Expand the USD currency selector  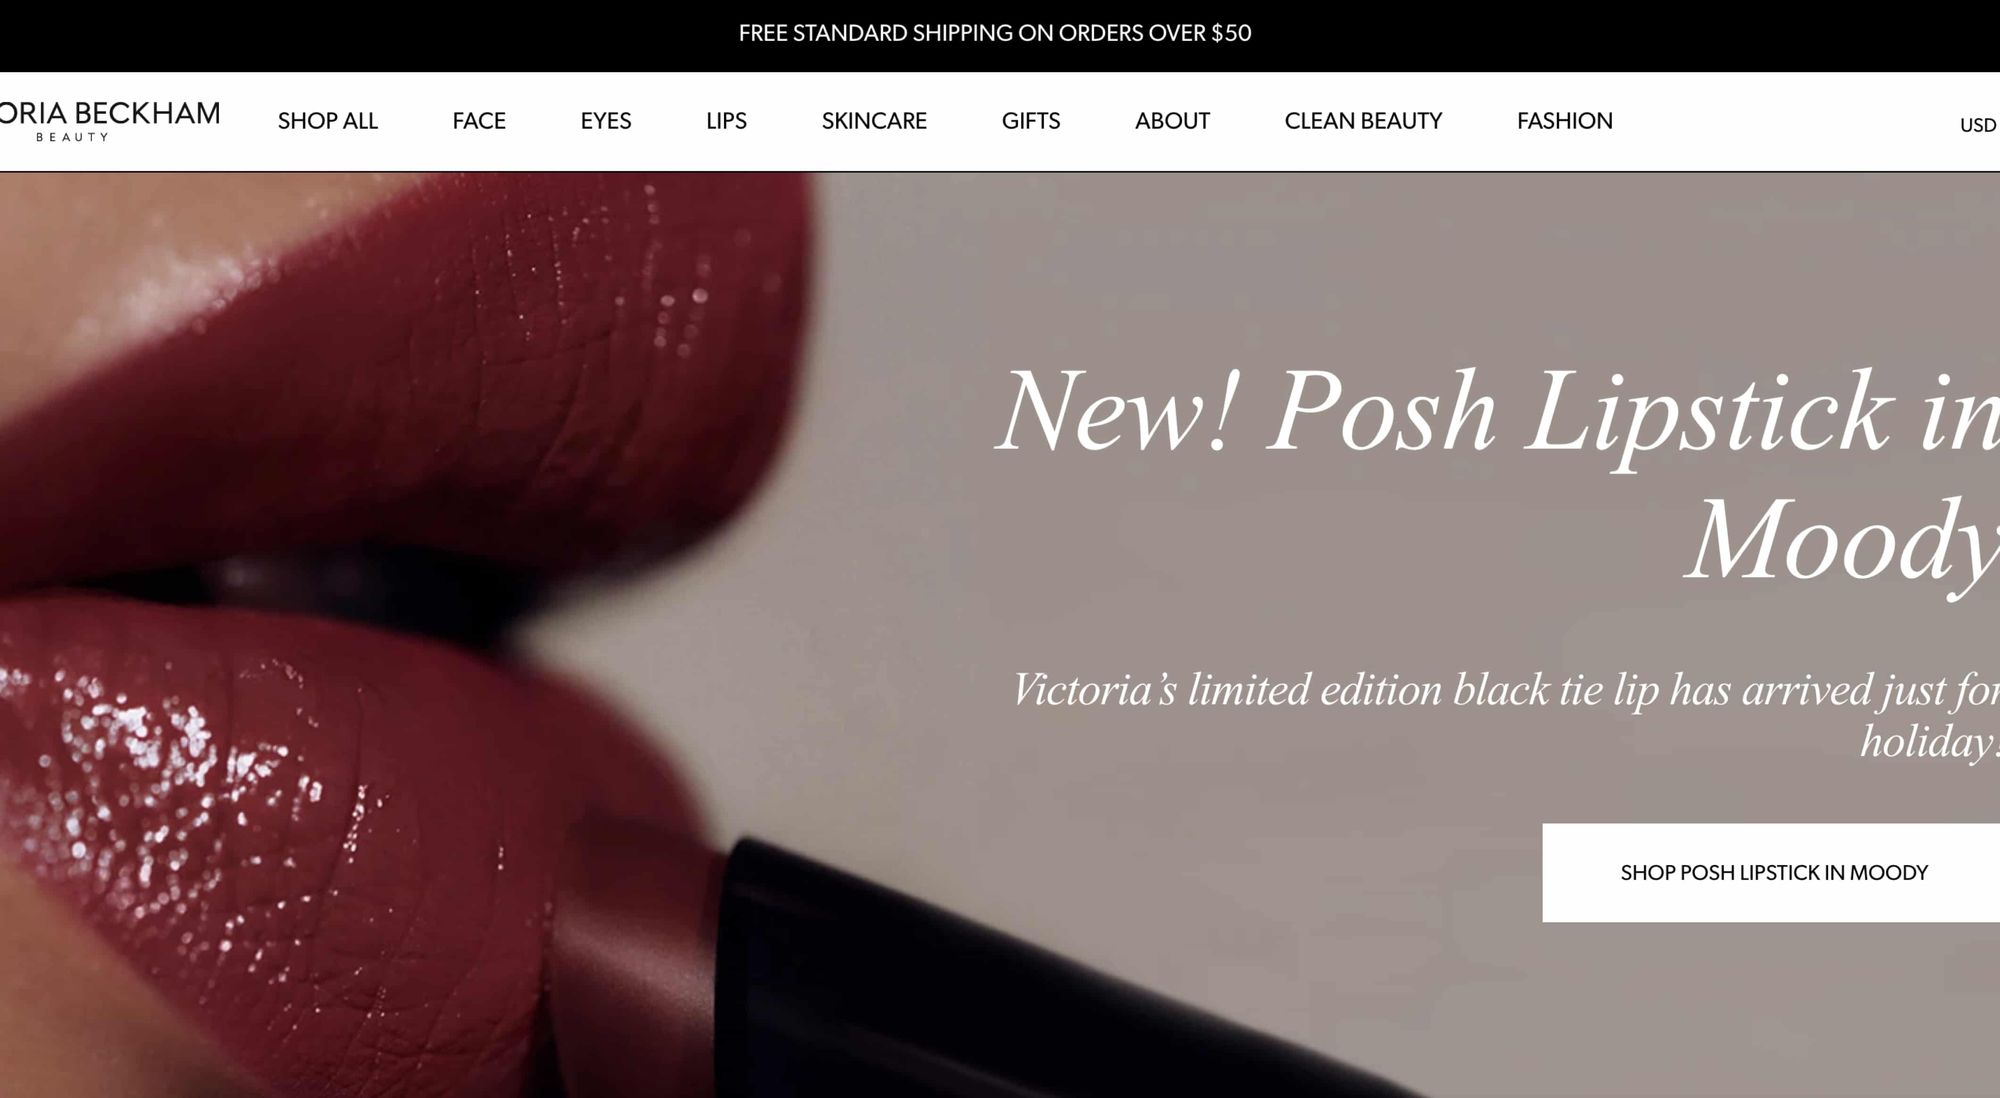pos(1979,125)
